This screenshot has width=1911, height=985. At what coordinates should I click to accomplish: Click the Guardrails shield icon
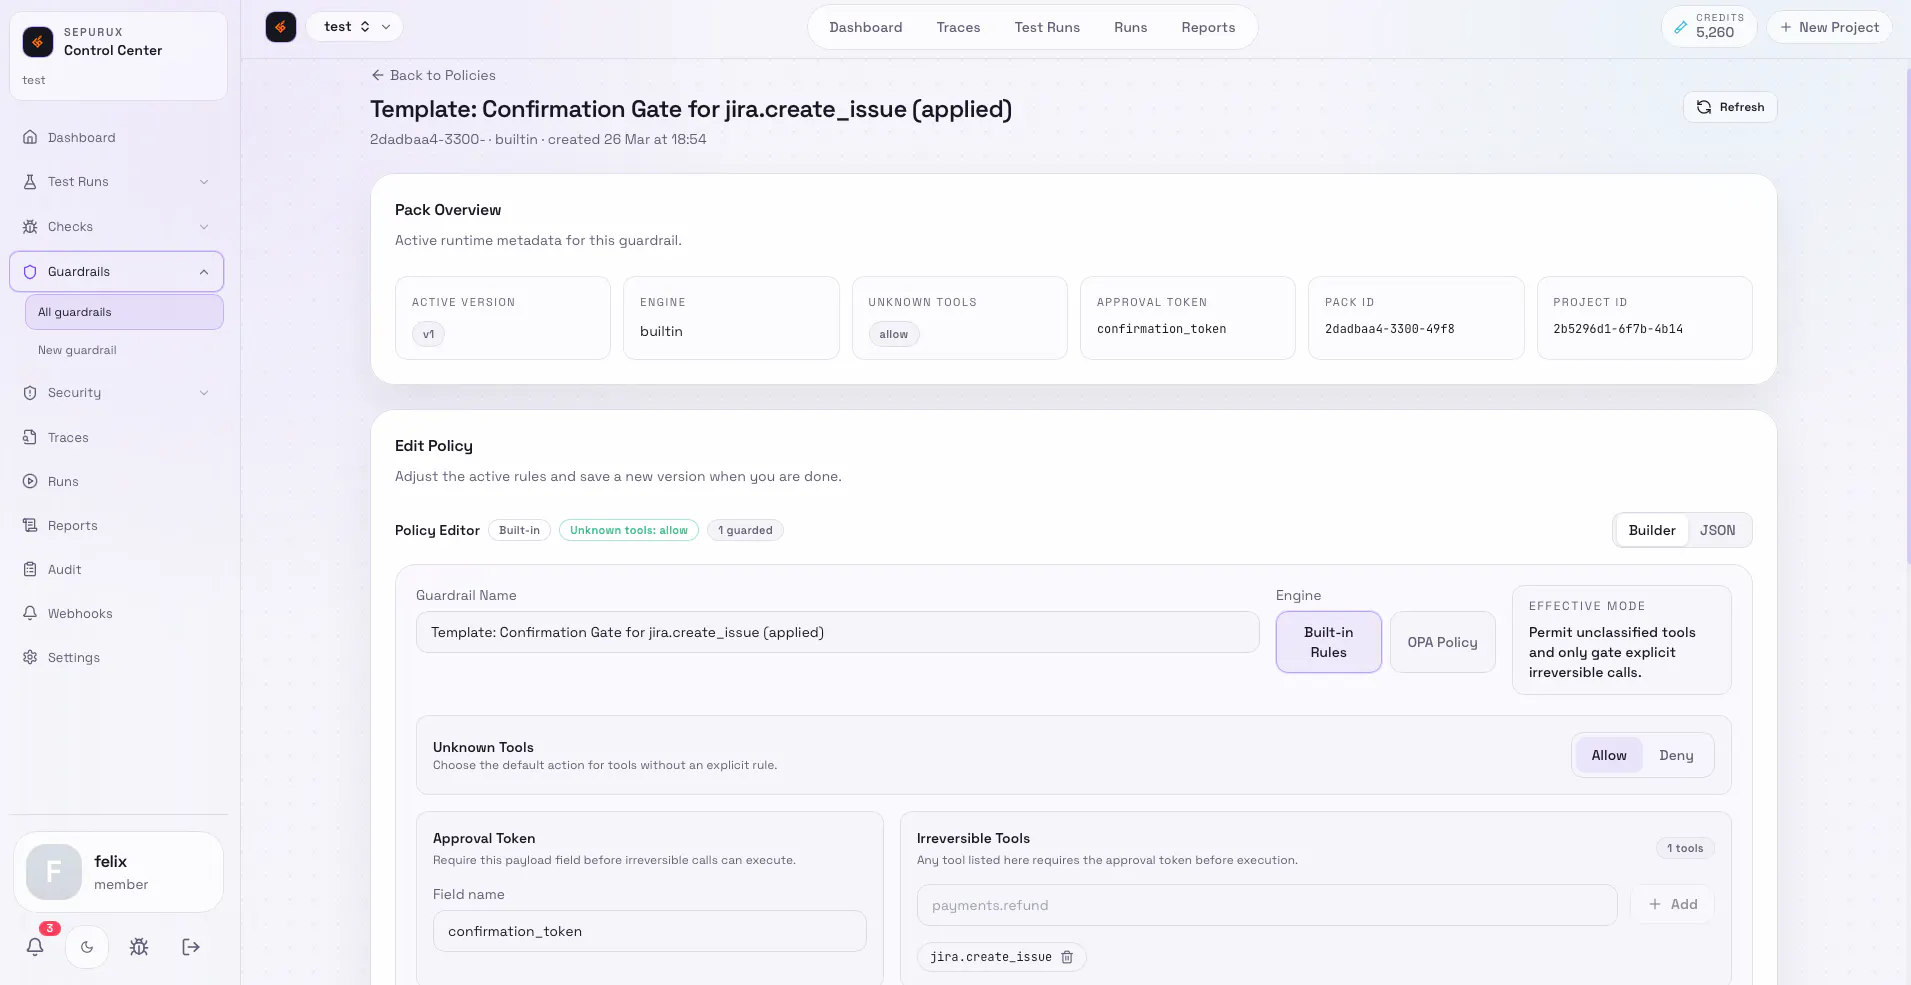point(30,272)
